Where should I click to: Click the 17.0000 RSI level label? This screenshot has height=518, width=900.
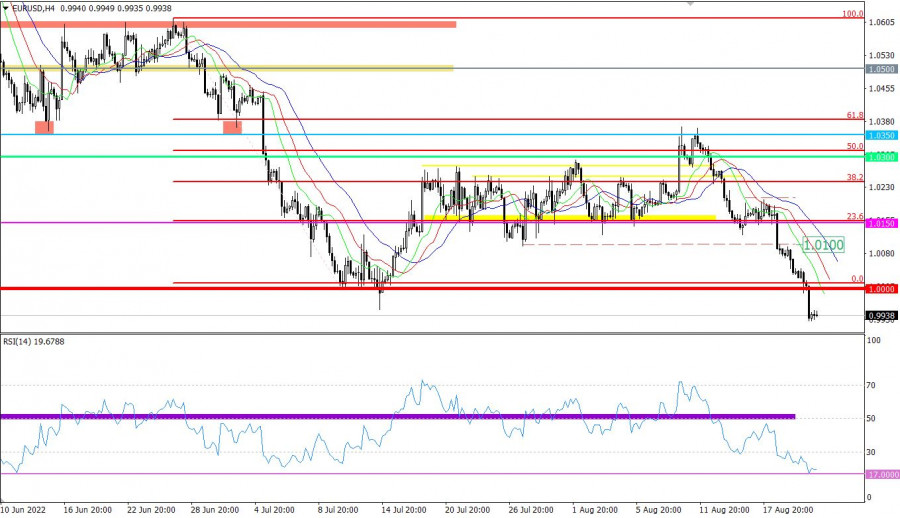[880, 475]
